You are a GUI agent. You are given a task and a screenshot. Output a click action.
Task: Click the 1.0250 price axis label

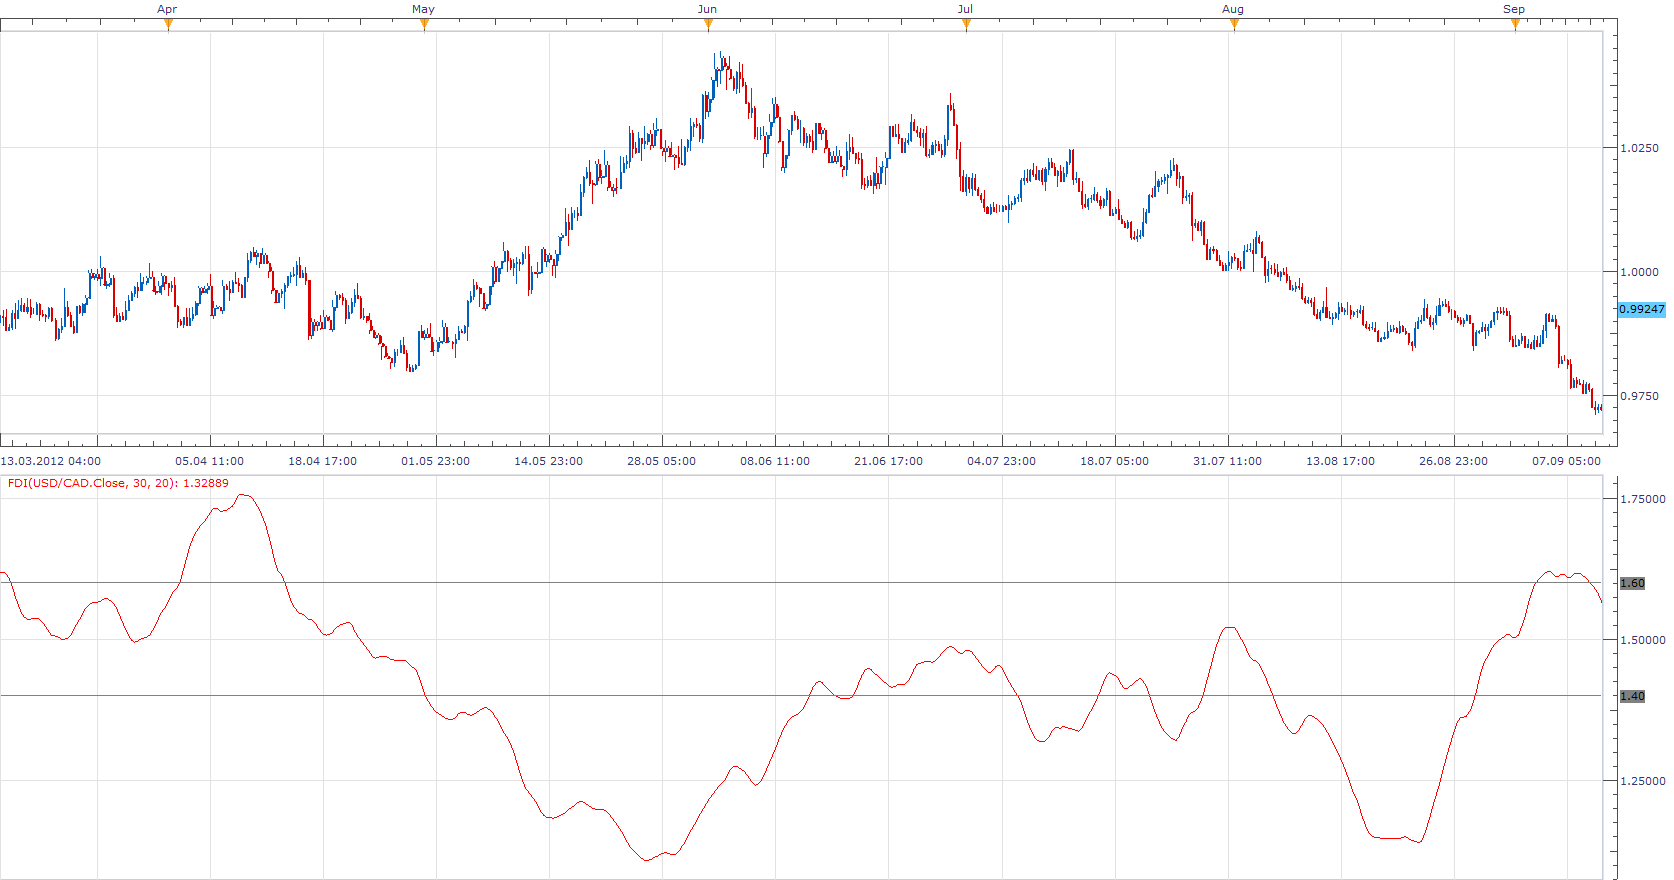tap(1639, 148)
